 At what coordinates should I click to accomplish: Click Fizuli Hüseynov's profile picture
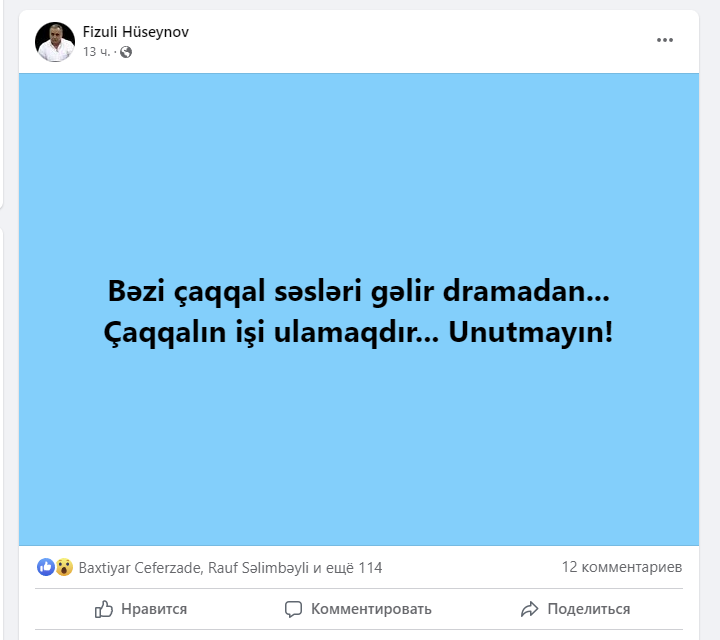pos(55,42)
